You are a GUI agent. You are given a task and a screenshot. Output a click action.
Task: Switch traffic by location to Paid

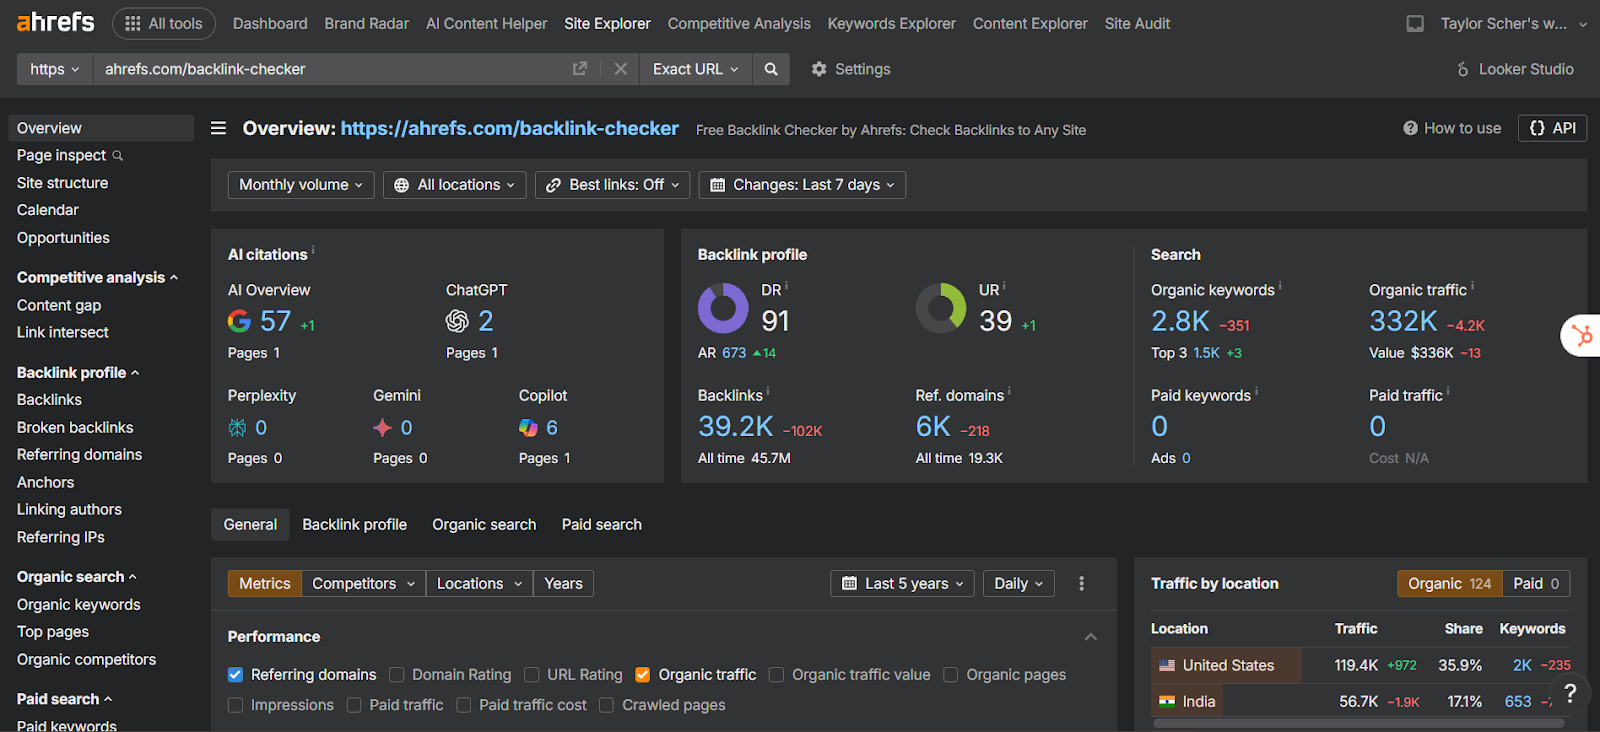click(x=1536, y=583)
